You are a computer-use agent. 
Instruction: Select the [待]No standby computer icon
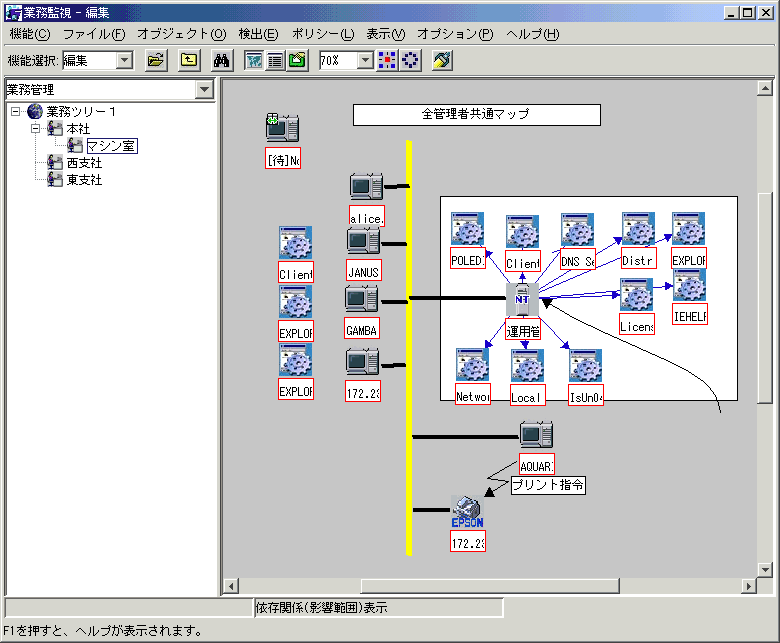(x=282, y=128)
